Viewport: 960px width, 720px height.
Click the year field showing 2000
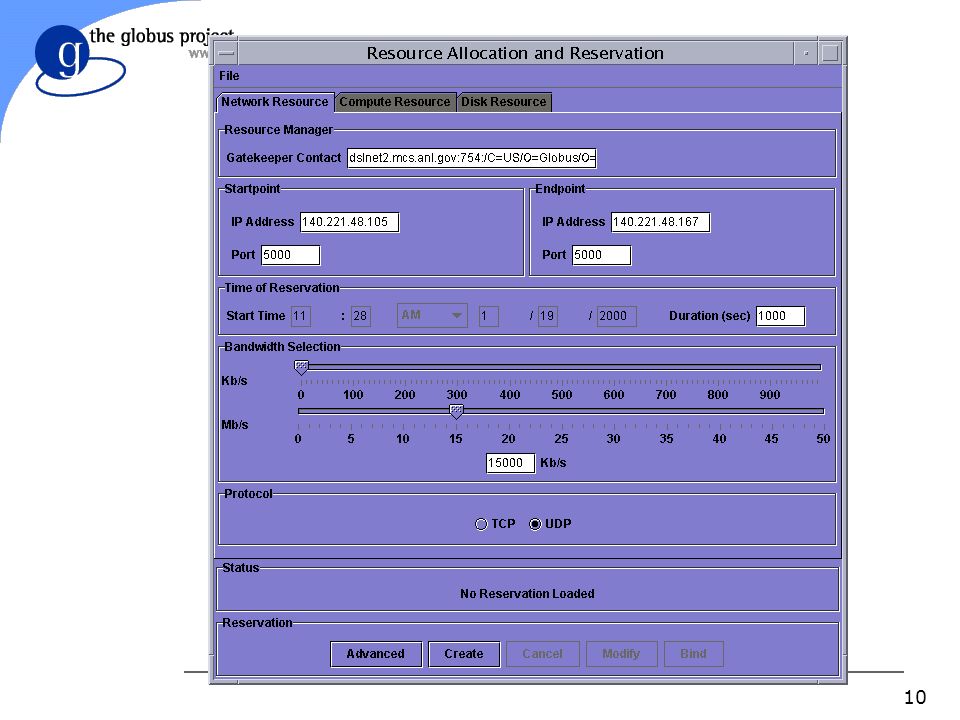pyautogui.click(x=617, y=316)
